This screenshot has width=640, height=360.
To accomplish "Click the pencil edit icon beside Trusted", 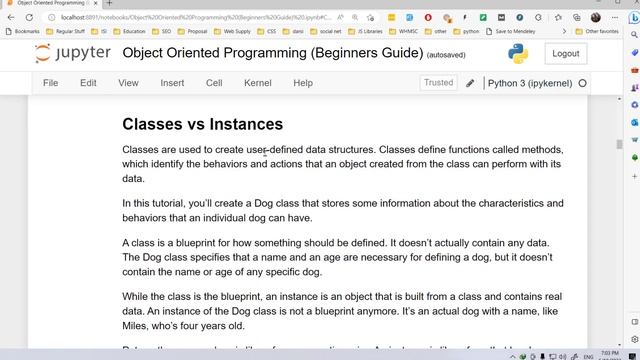I will 470,83.
